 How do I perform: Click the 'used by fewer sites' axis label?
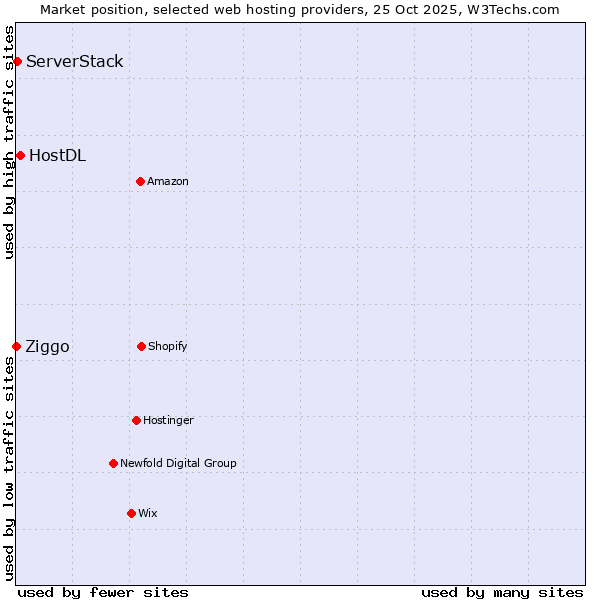point(103,592)
